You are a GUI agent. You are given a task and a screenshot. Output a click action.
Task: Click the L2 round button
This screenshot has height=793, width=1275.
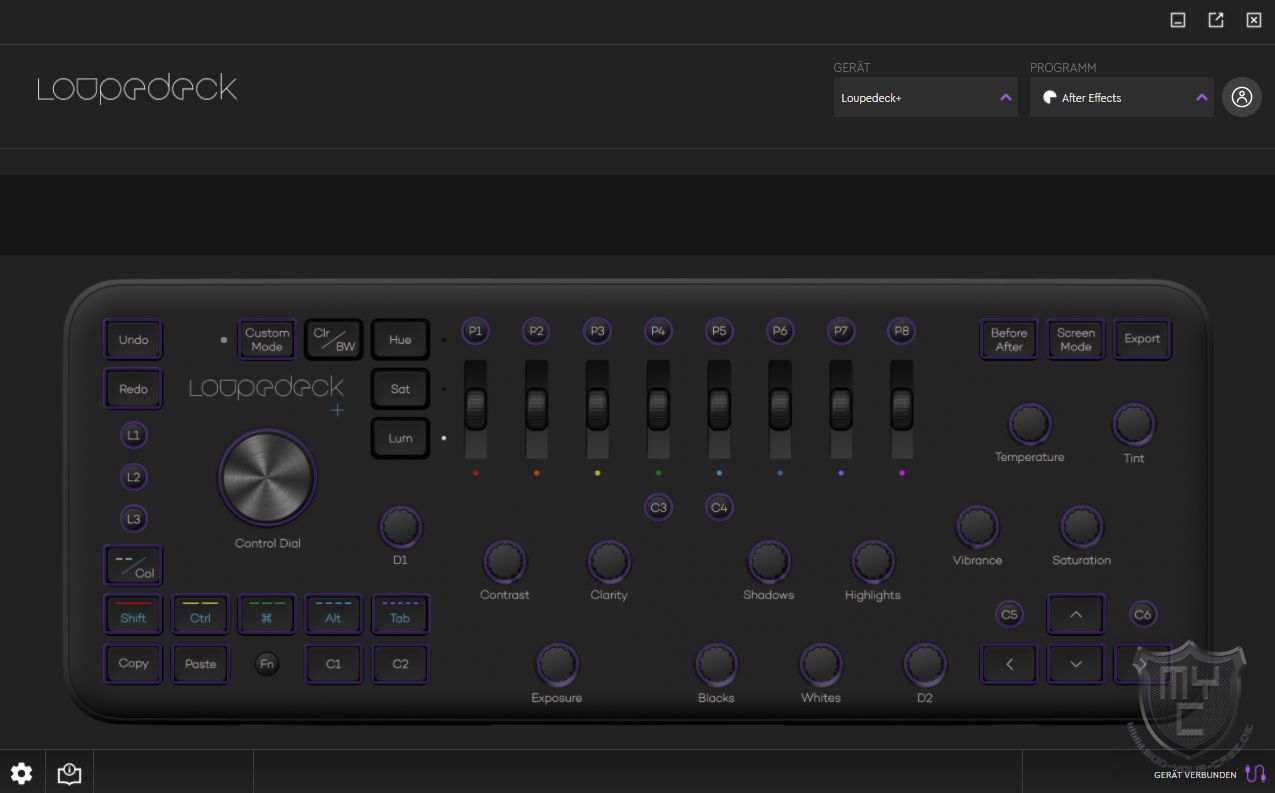[x=133, y=478]
